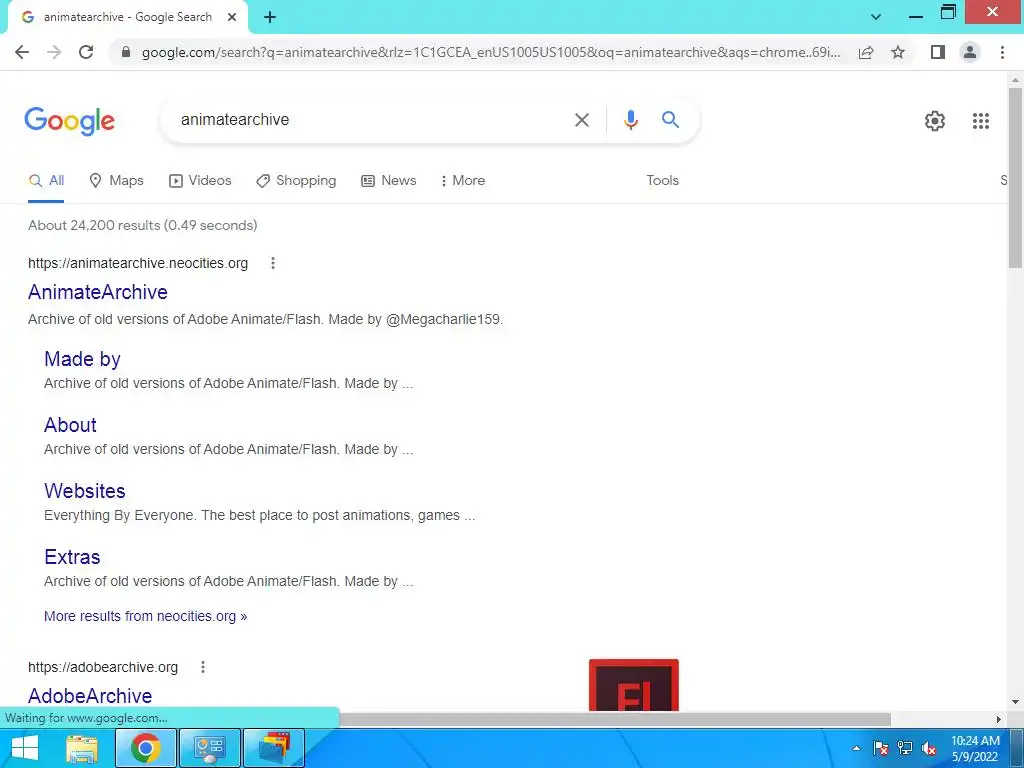Open the Windows Start menu
The width and height of the screenshot is (1024, 768).
pos(25,748)
